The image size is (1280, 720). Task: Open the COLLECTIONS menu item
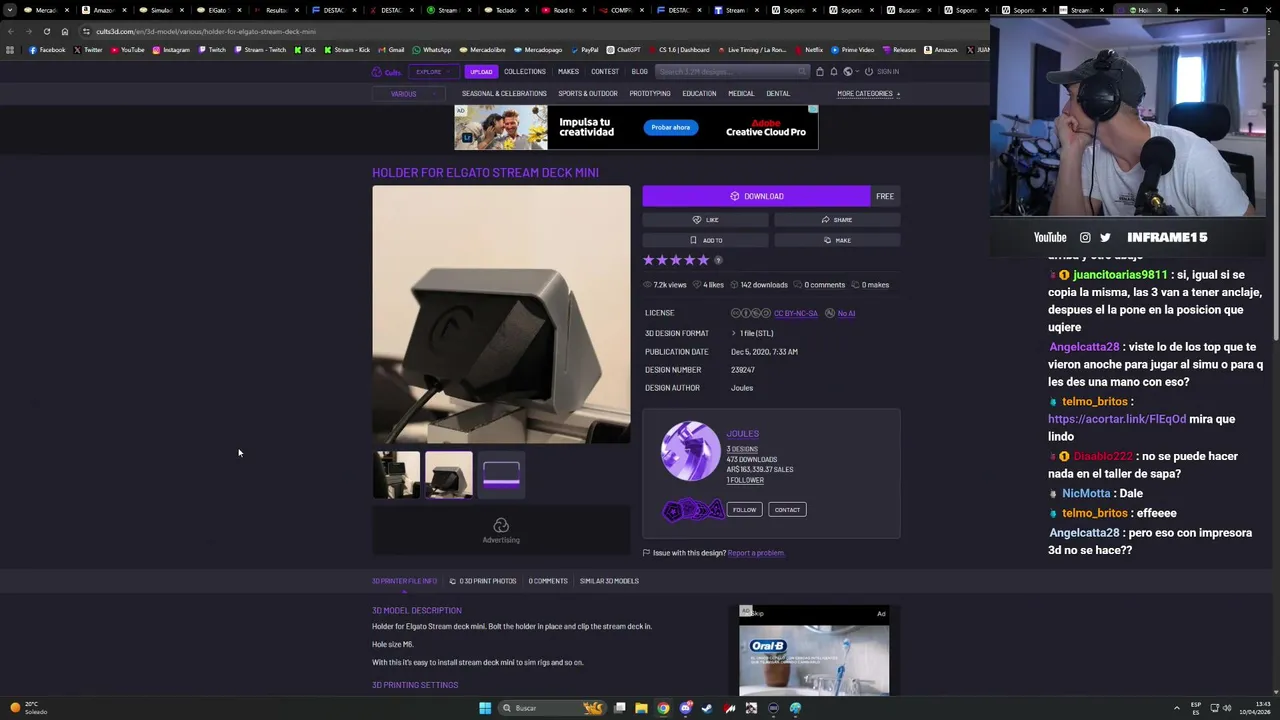click(525, 72)
